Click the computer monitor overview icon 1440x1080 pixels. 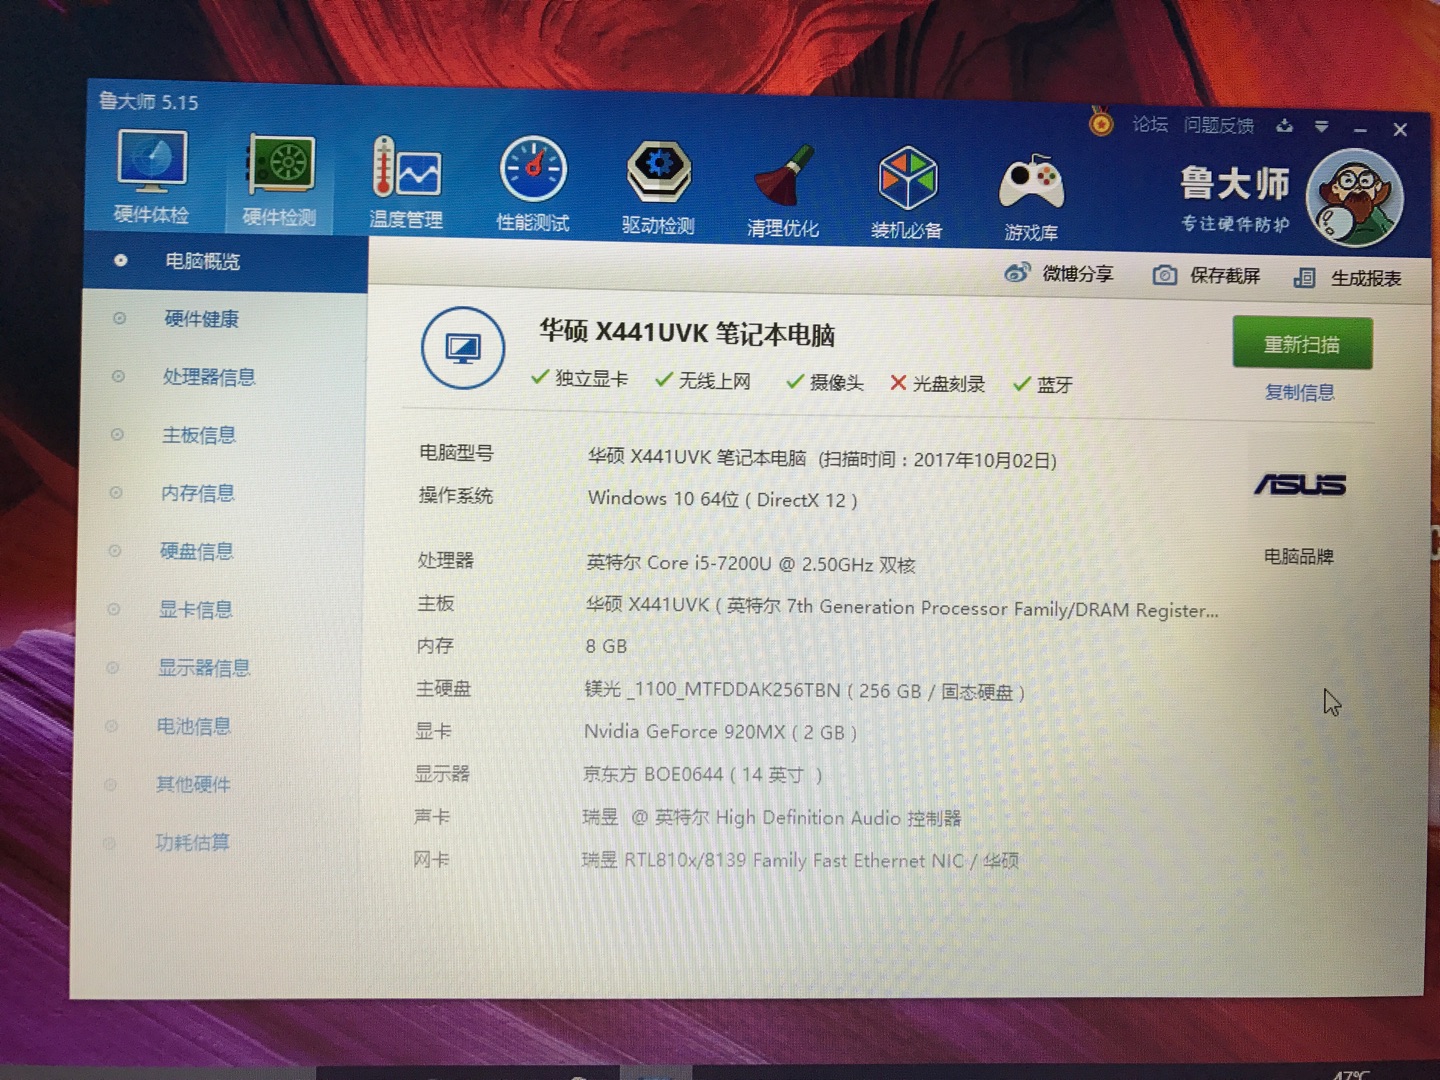click(x=463, y=349)
